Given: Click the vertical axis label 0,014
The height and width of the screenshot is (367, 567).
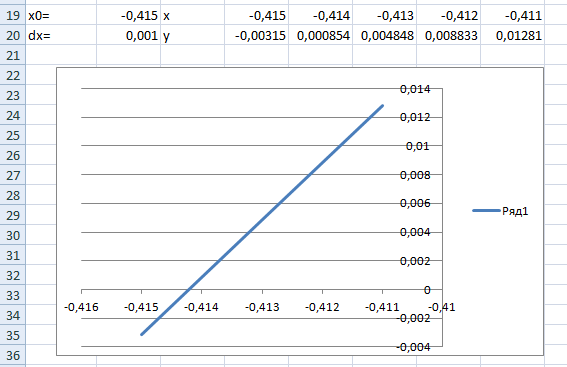Looking at the screenshot, I should (415, 89).
